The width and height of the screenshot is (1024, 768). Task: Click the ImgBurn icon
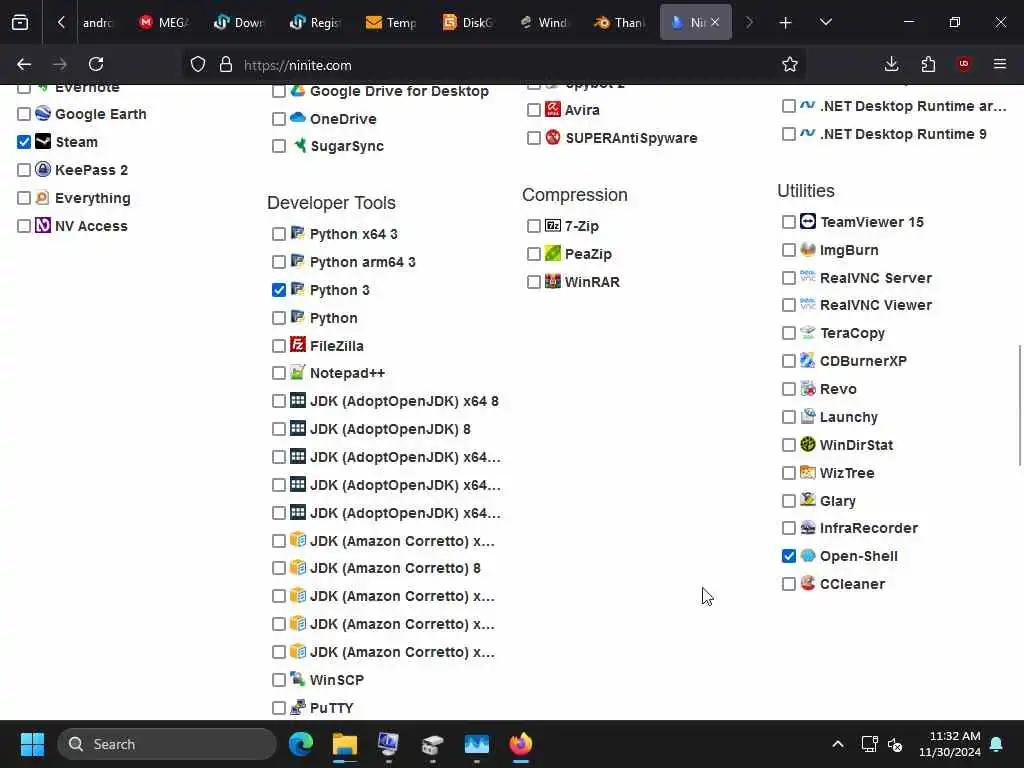808,249
